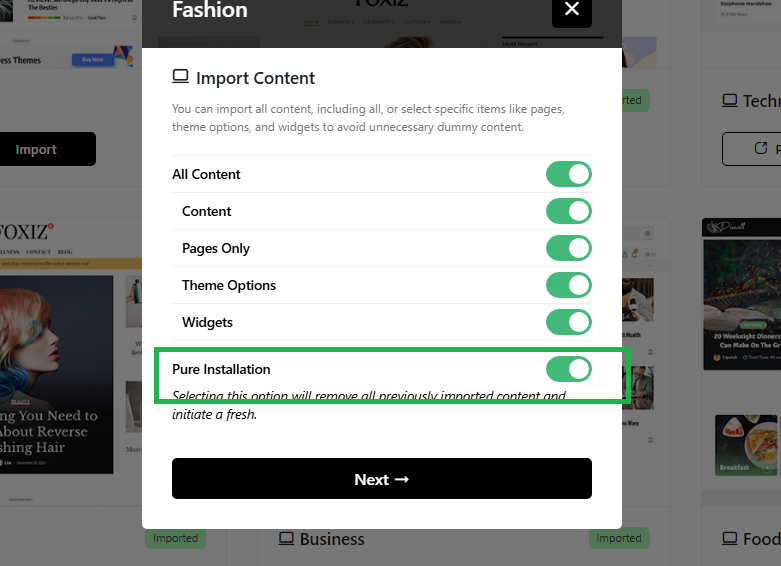Screen dimensions: 781x566
Task: Click the Next button
Action: [382, 479]
